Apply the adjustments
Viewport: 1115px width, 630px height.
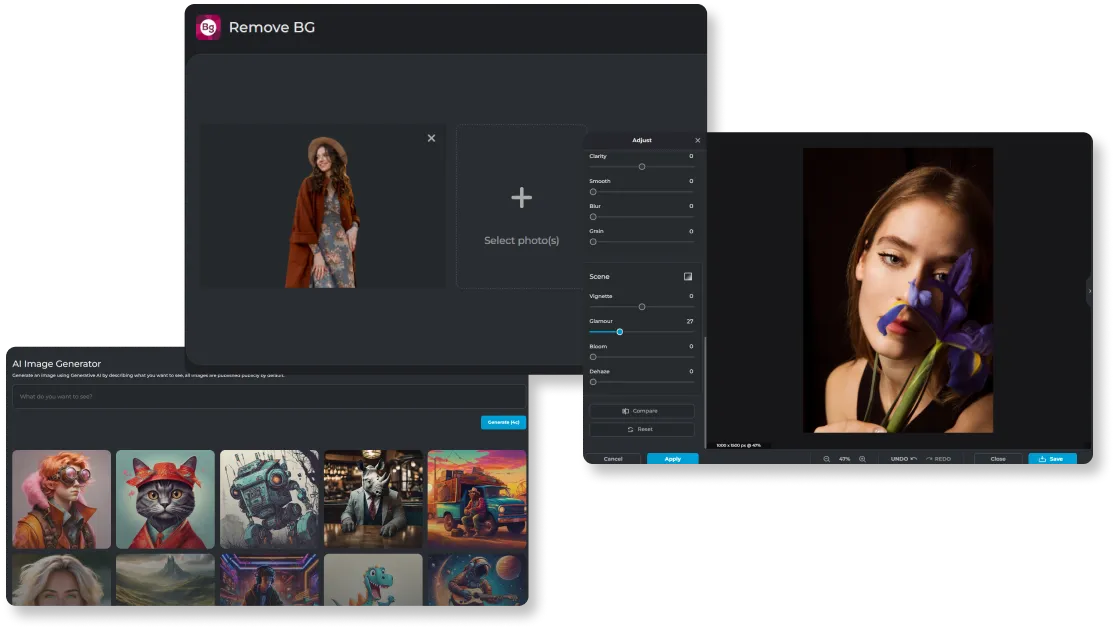(x=672, y=459)
